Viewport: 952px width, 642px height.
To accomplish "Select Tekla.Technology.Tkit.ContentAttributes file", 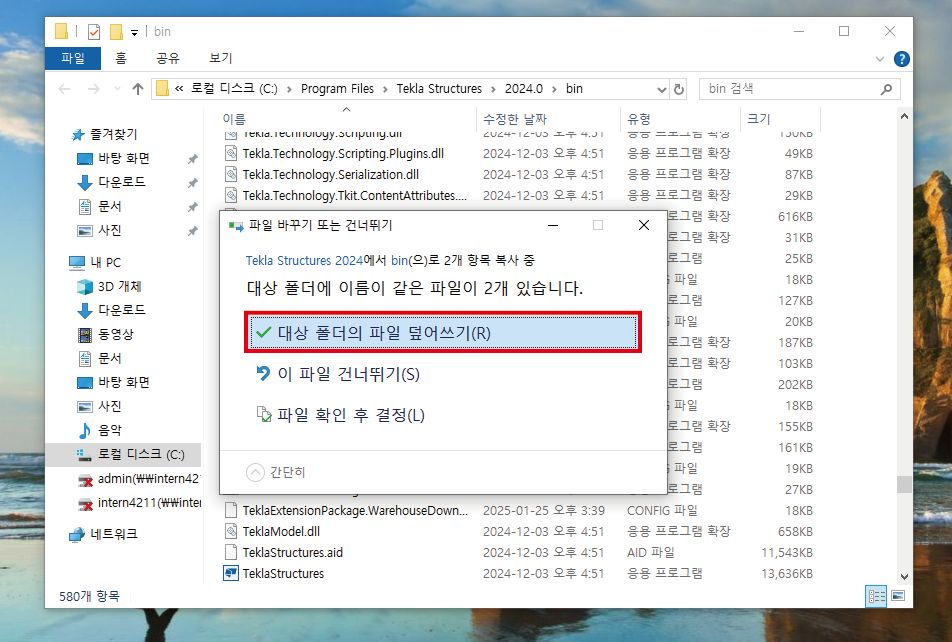I will 355,196.
